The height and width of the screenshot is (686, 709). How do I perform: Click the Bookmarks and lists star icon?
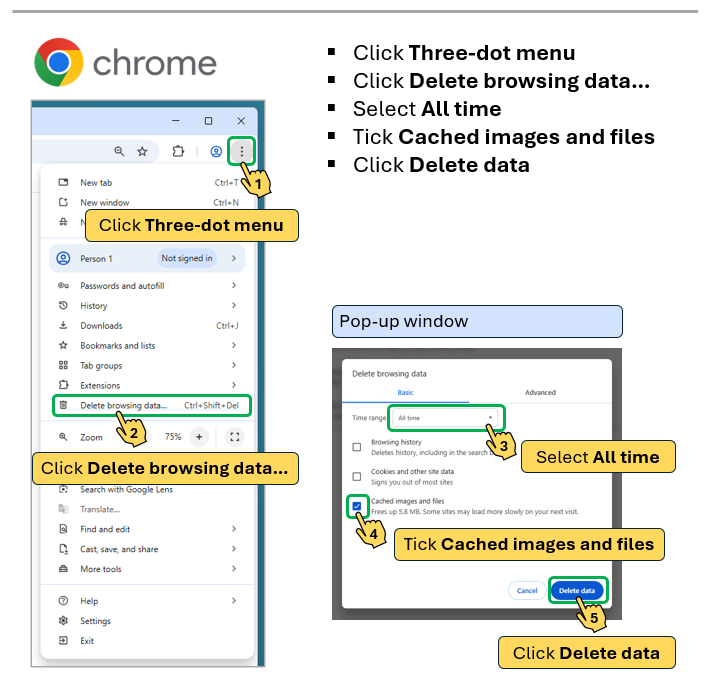pyautogui.click(x=63, y=345)
